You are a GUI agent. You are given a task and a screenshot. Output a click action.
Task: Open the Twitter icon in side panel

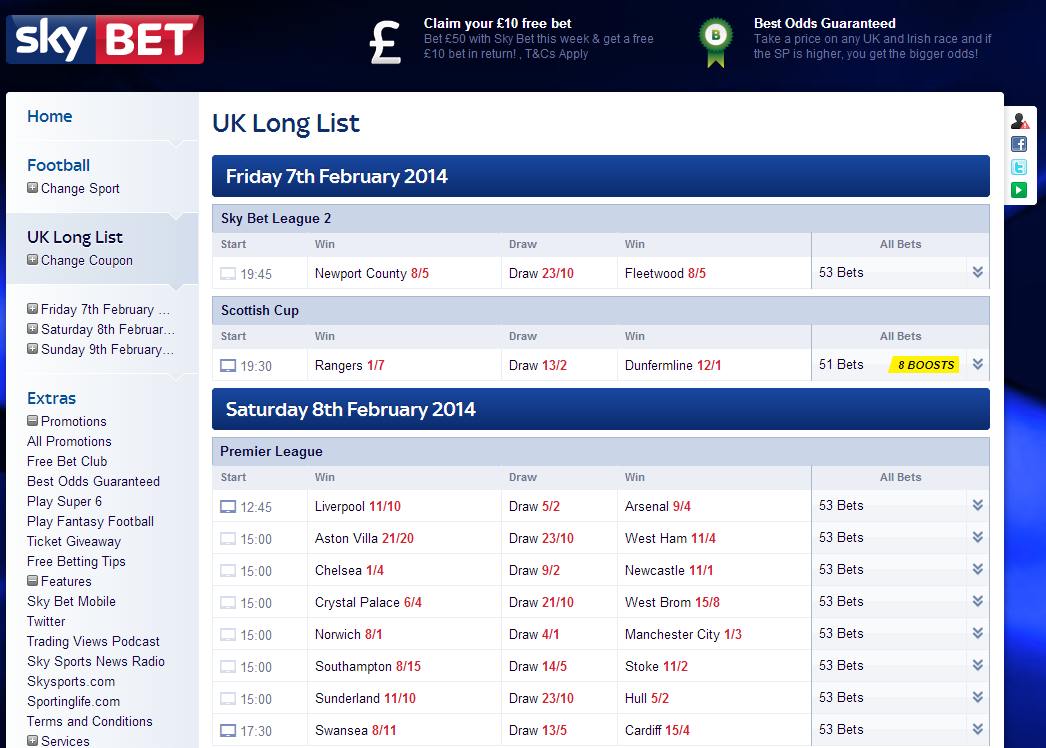coord(1019,167)
